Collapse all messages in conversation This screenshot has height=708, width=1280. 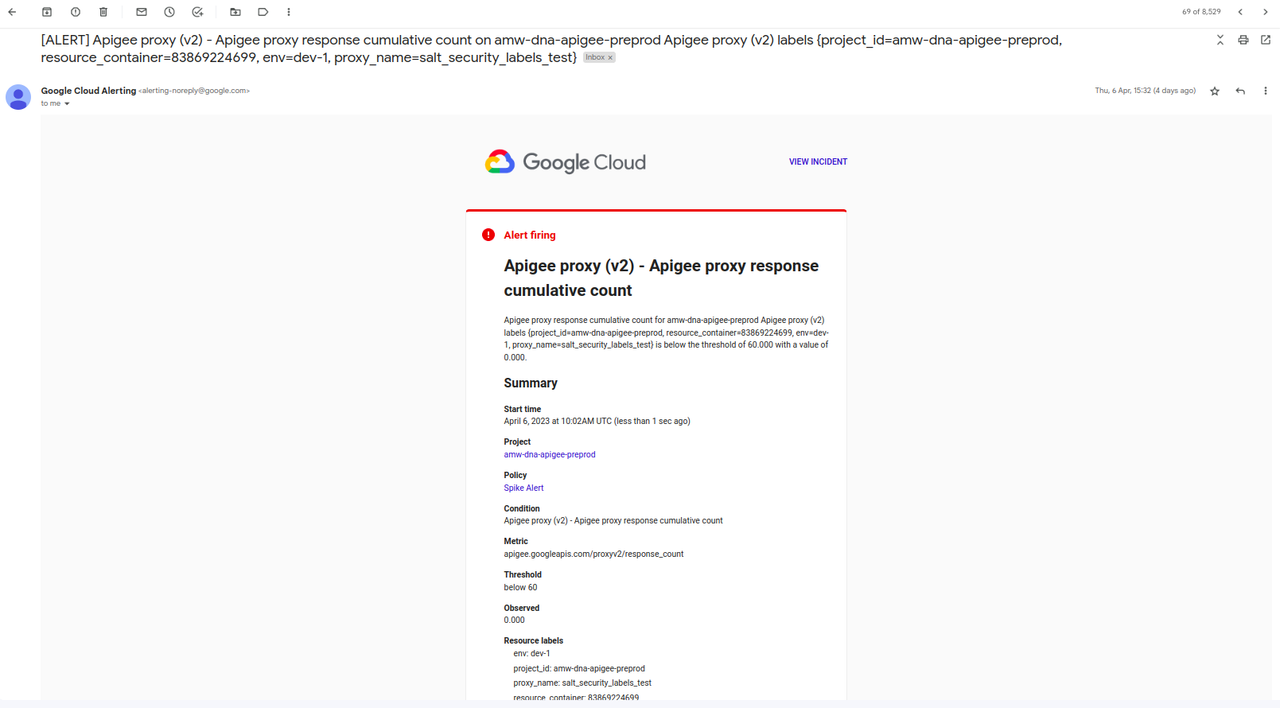tap(1220, 40)
